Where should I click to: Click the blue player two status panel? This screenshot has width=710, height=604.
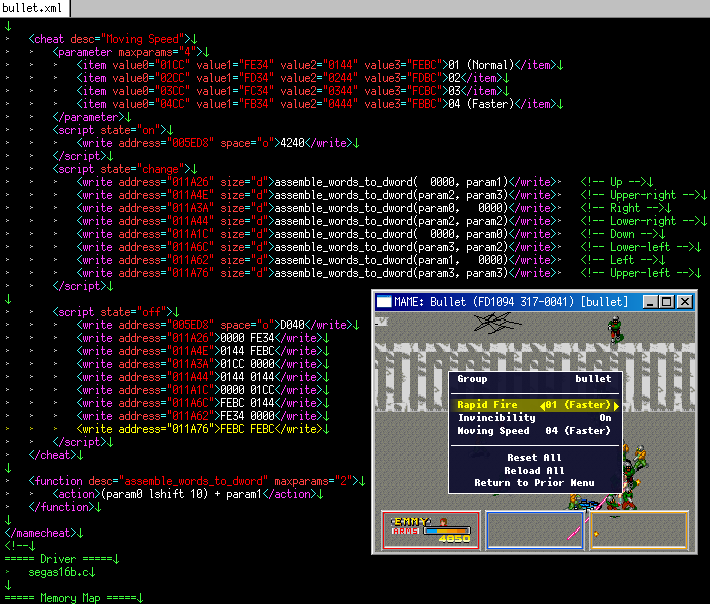click(x=534, y=530)
